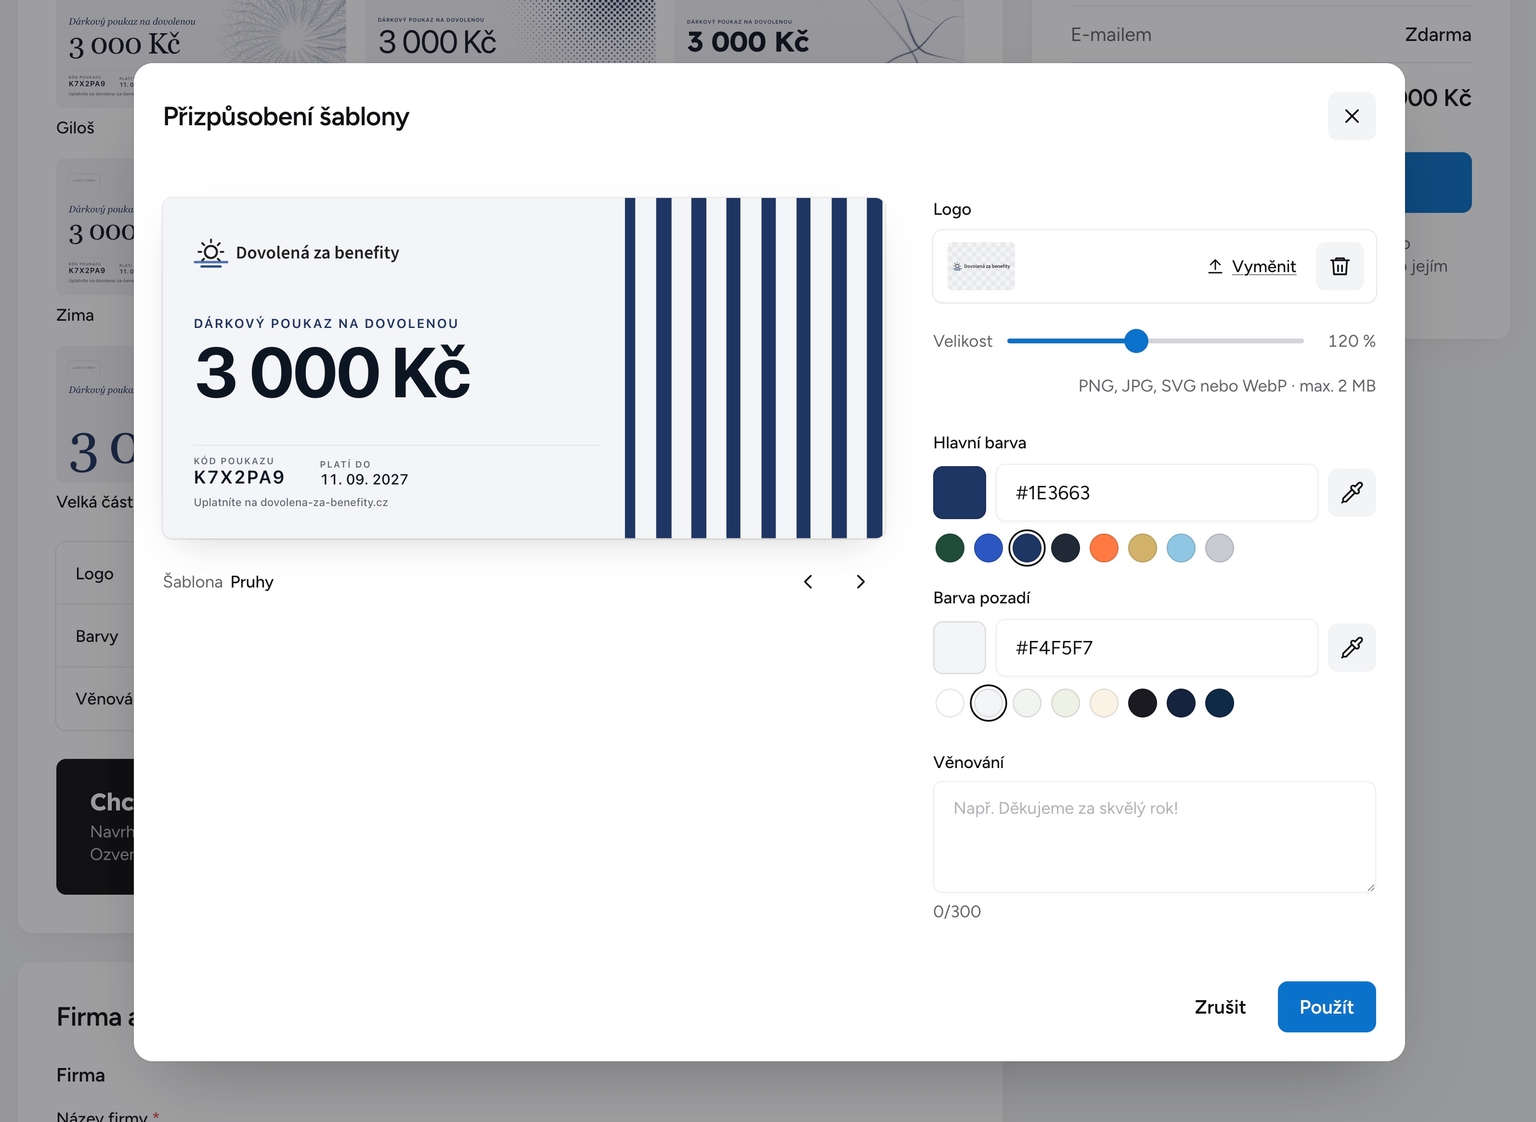Open the Logo section in background page
The width and height of the screenshot is (1536, 1122).
[x=94, y=573]
